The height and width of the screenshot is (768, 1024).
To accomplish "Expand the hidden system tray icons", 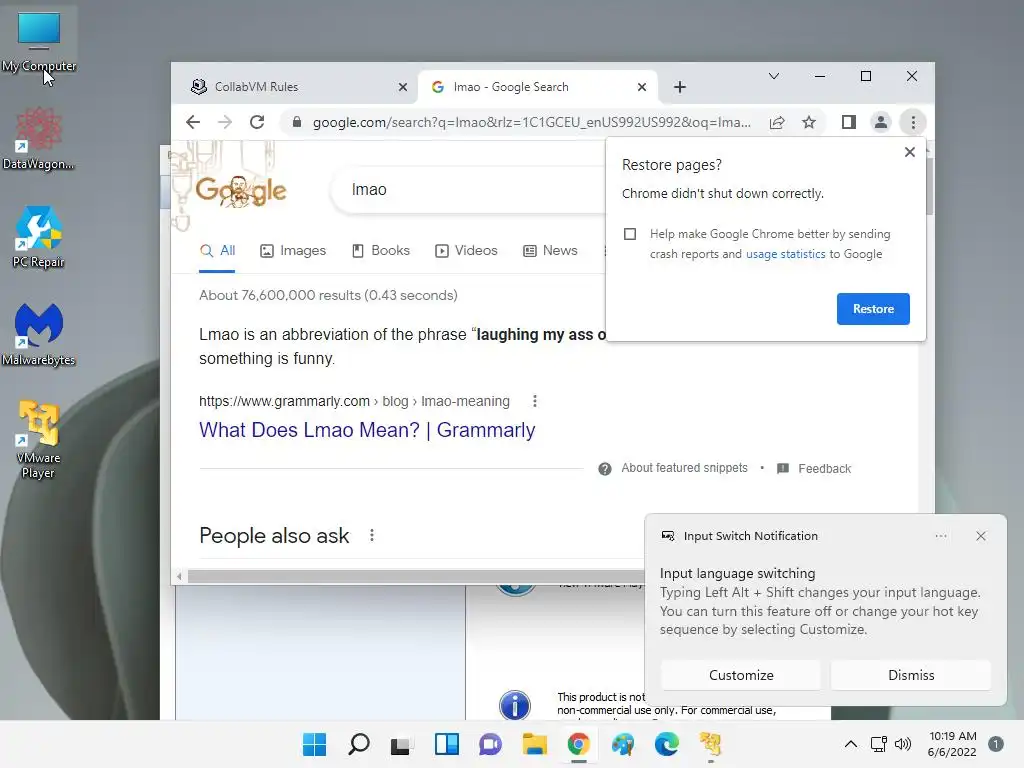I will [850, 744].
